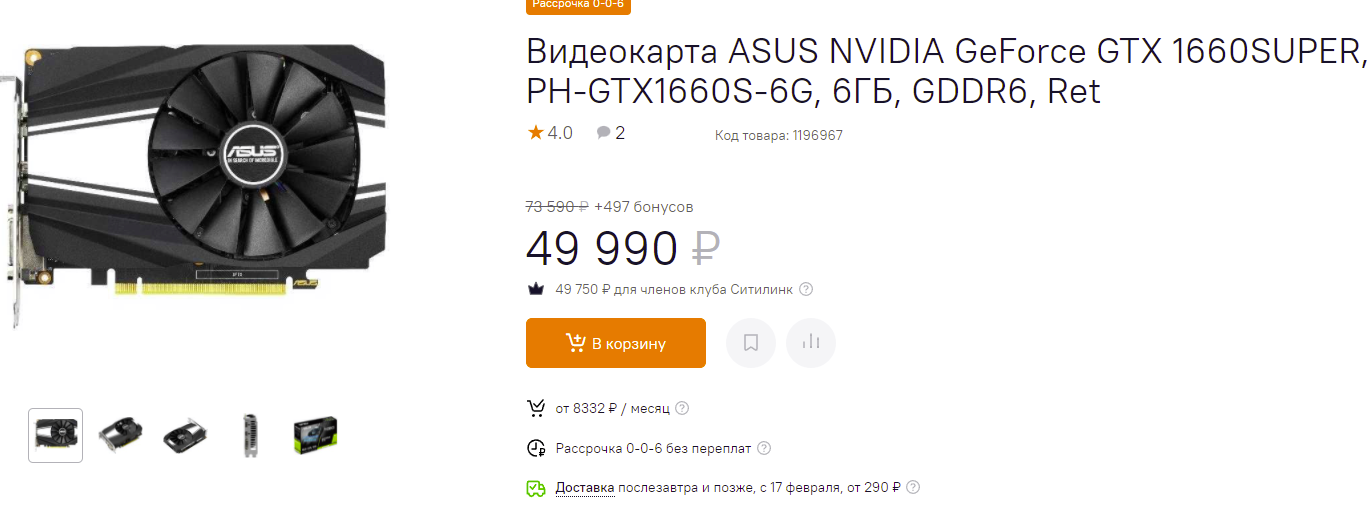
Task: Click the compare bar chart icon
Action: pos(811,343)
